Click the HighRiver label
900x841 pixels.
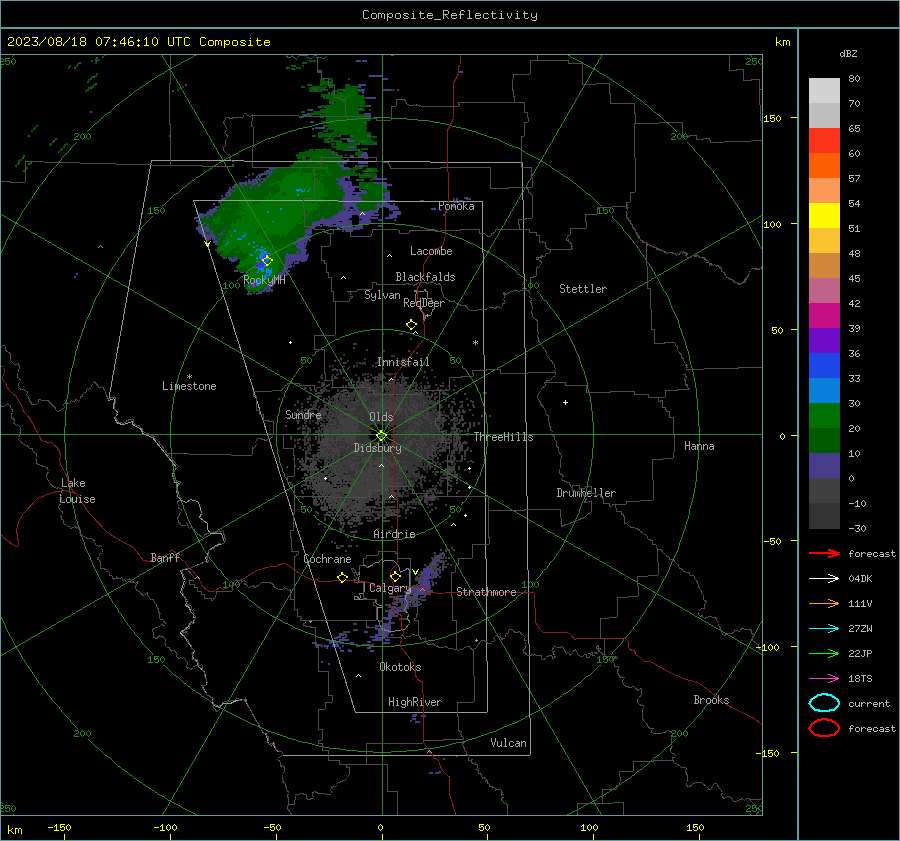pos(415,702)
